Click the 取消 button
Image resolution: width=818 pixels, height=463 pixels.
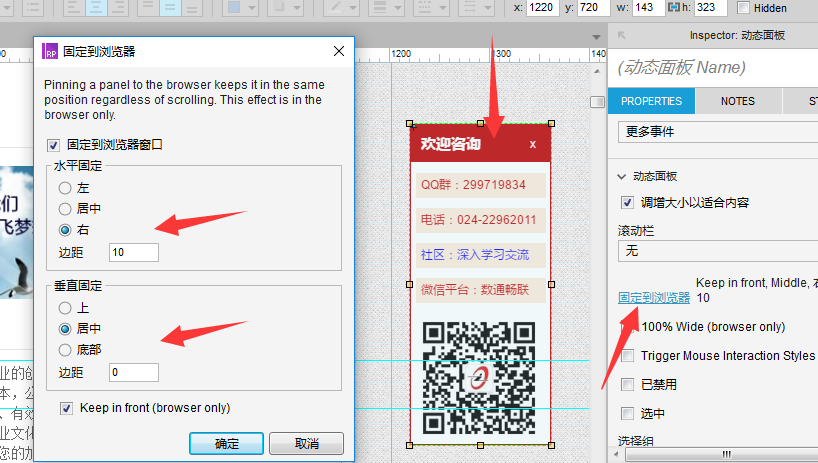(x=306, y=443)
